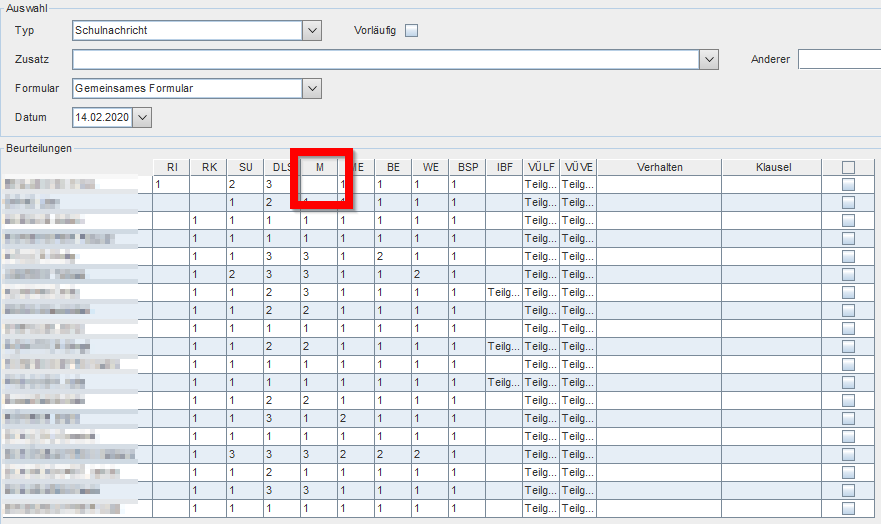Click the RI column header

(x=172, y=167)
